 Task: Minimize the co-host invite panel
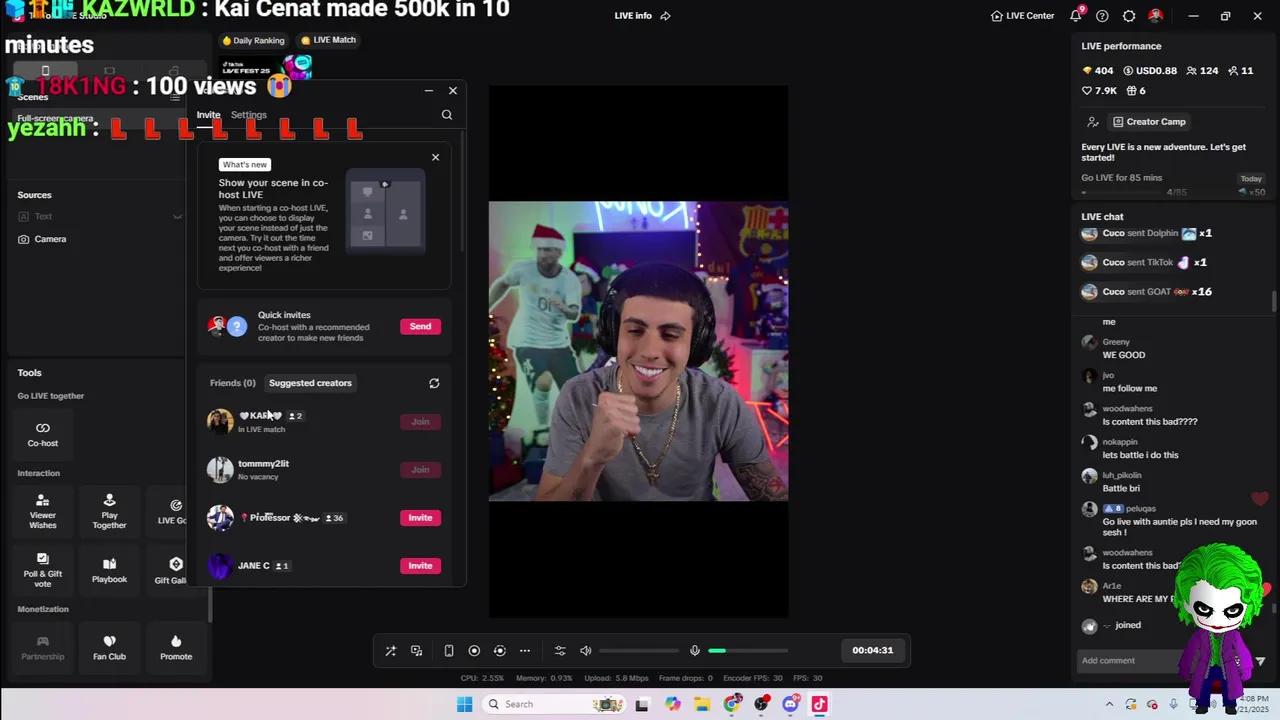[428, 91]
